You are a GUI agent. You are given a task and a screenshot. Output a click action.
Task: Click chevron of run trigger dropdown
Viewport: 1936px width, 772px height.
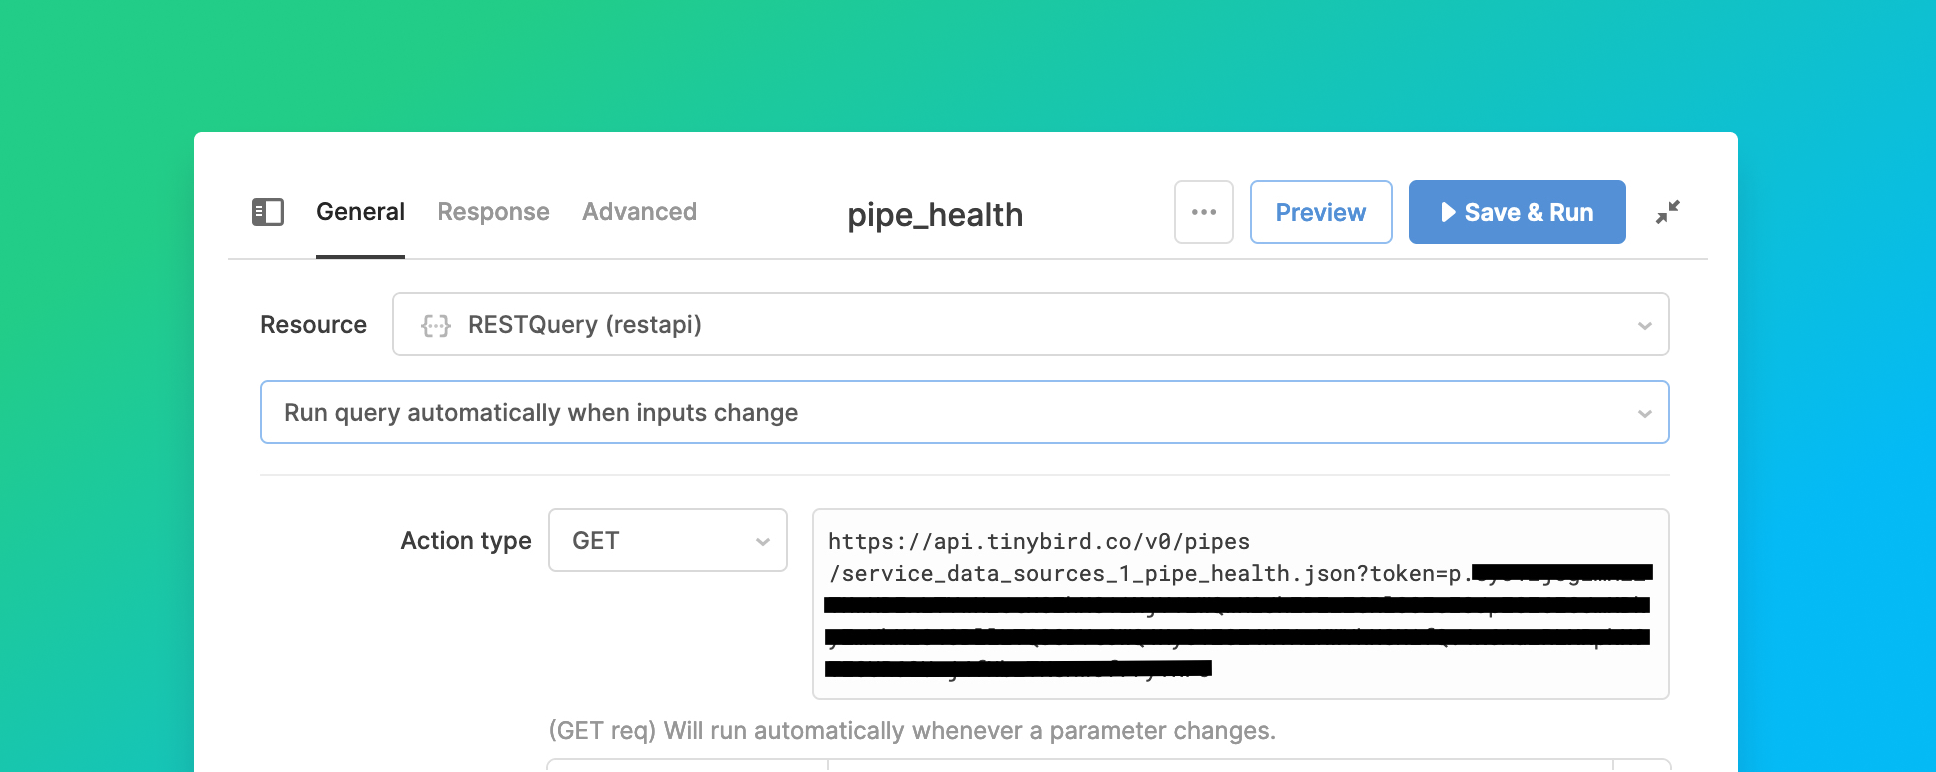pyautogui.click(x=1644, y=414)
